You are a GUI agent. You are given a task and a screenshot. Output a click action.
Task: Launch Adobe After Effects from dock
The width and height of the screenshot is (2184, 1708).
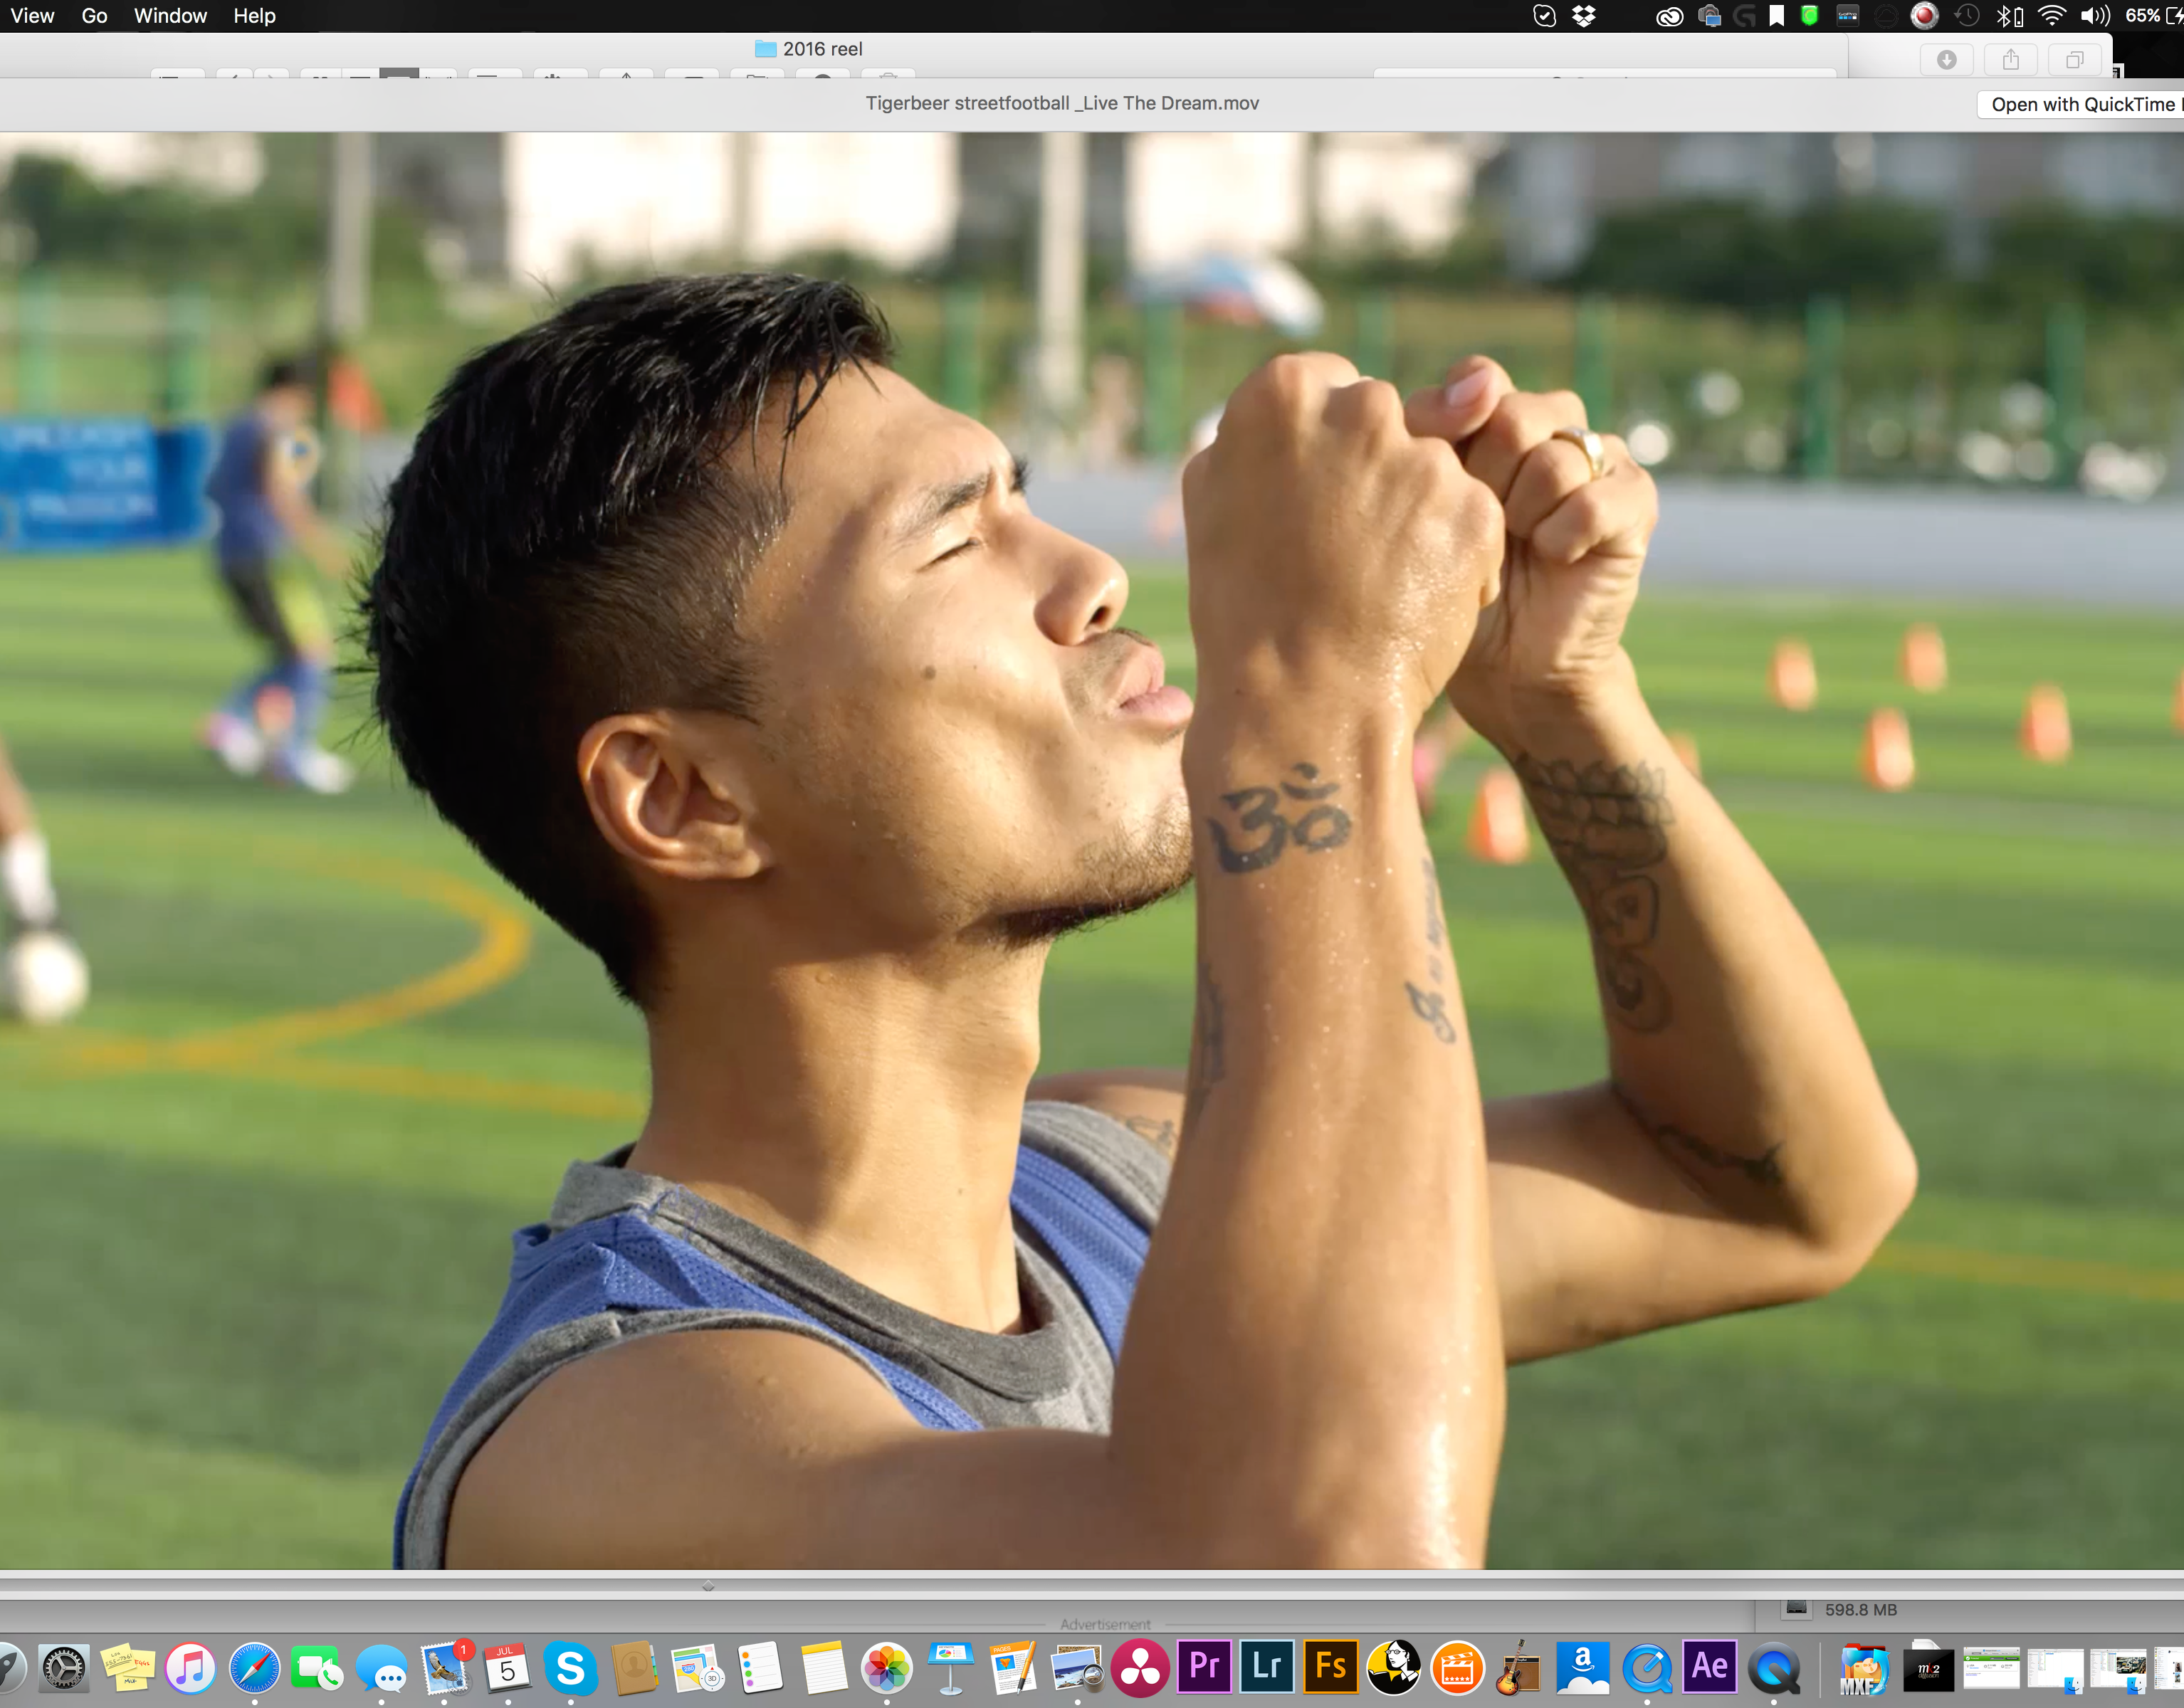coord(1709,1666)
